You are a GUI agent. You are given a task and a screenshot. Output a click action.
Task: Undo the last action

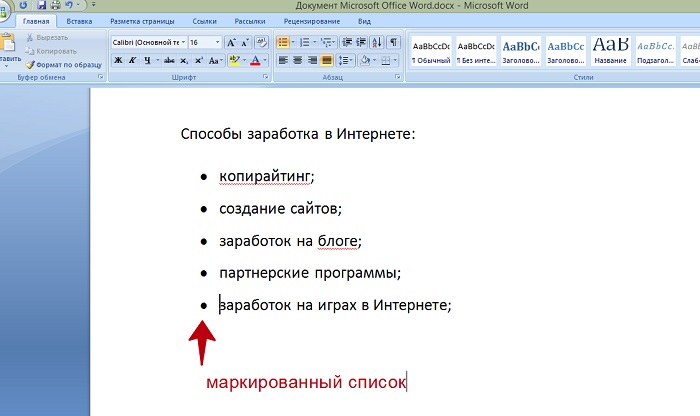[x=69, y=5]
